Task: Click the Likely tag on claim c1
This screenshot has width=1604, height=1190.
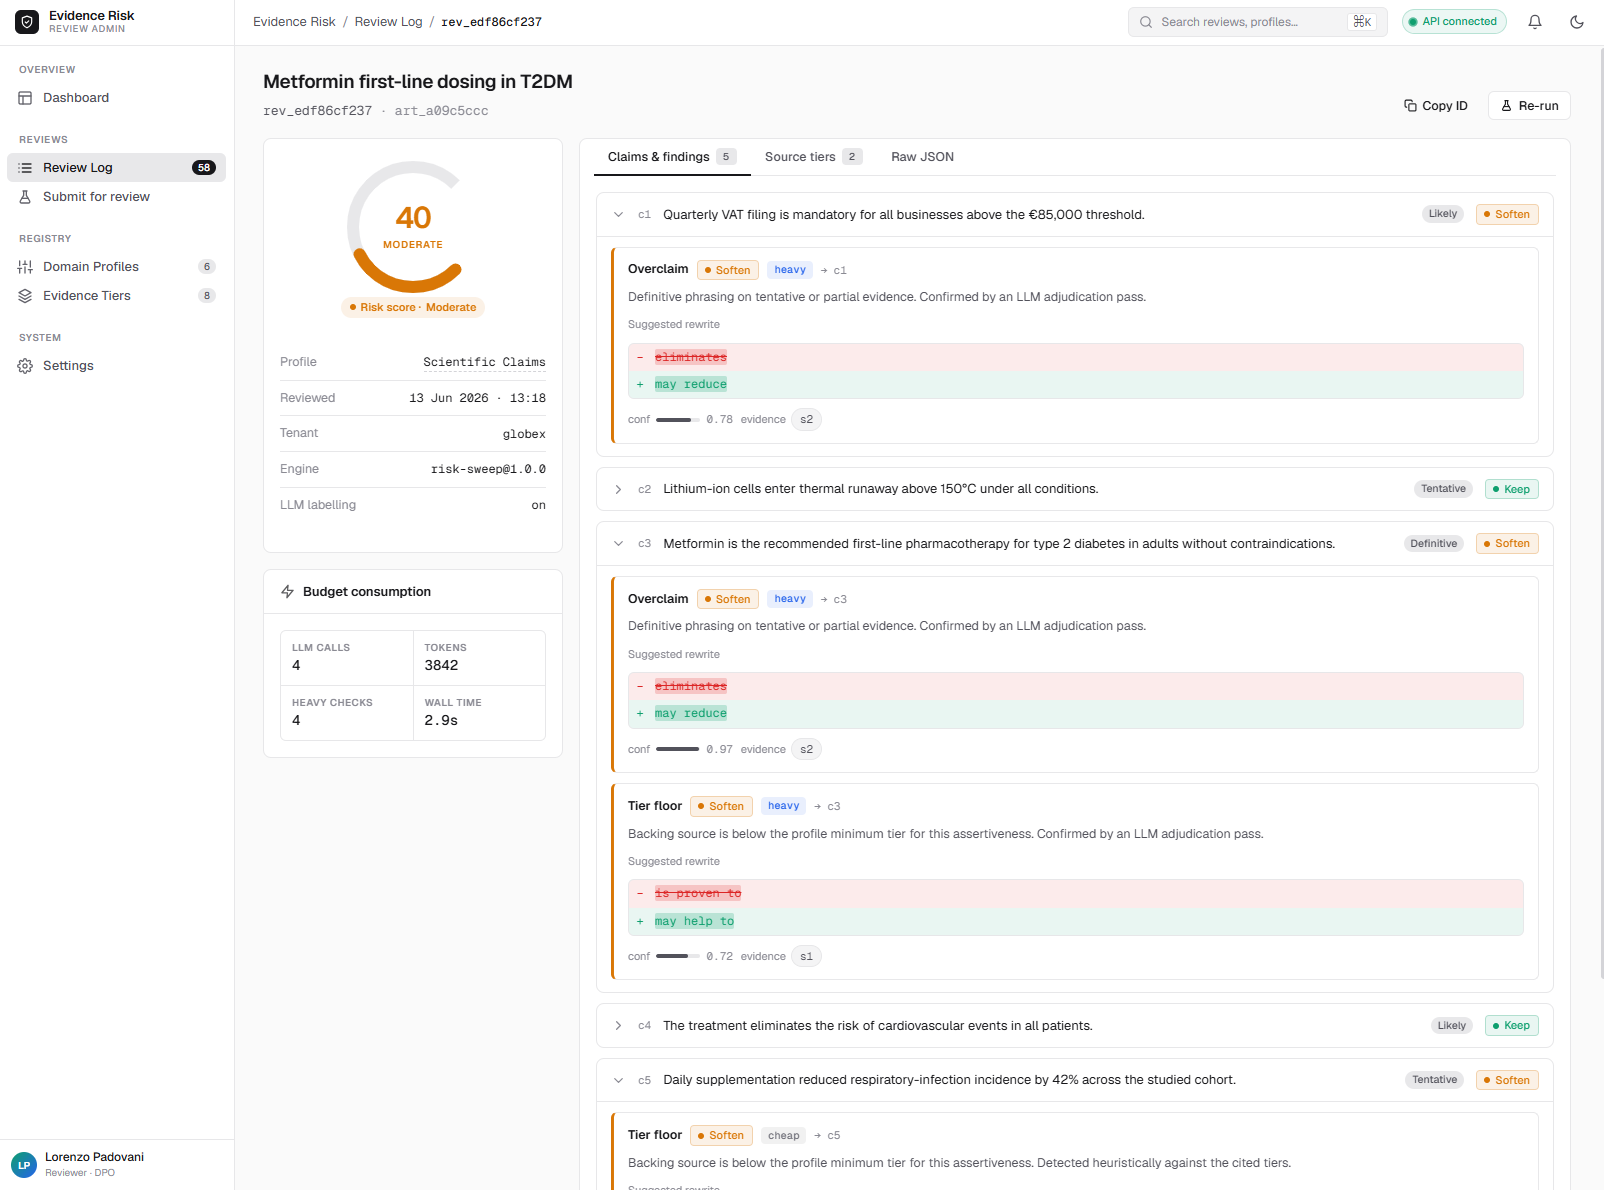Action: tap(1443, 215)
